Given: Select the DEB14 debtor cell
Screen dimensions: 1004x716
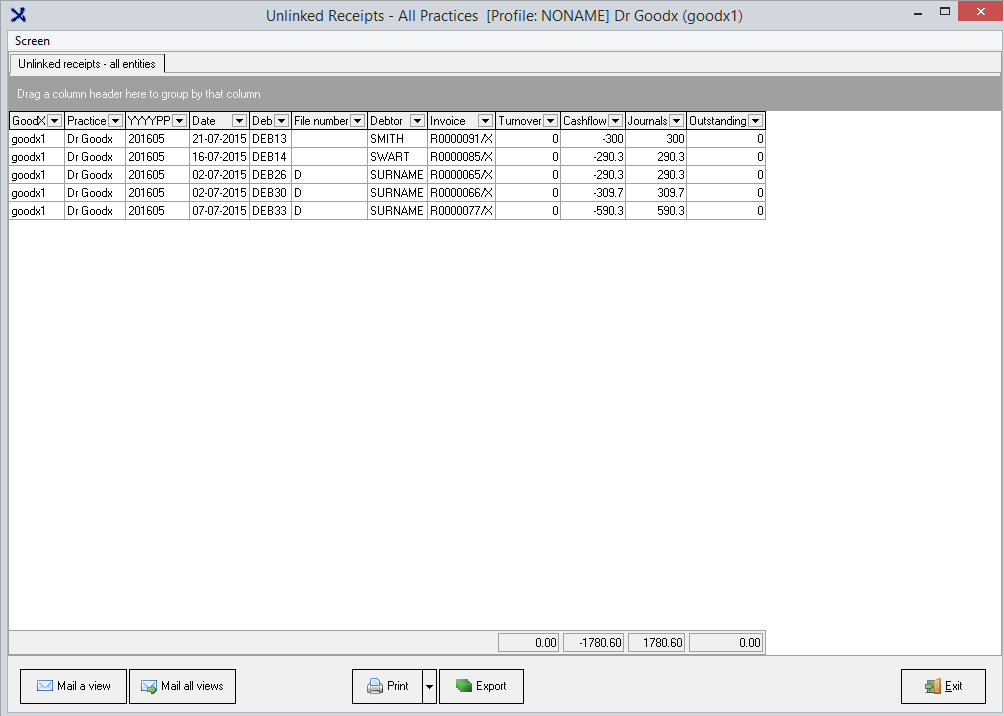Looking at the screenshot, I should pos(270,157).
